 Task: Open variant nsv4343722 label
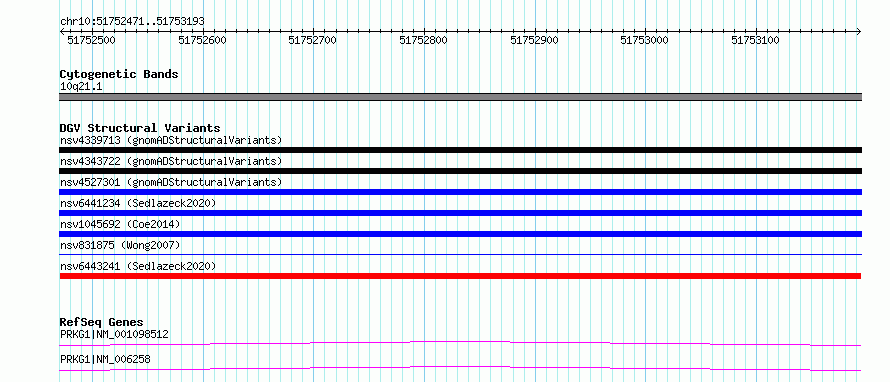(x=171, y=161)
